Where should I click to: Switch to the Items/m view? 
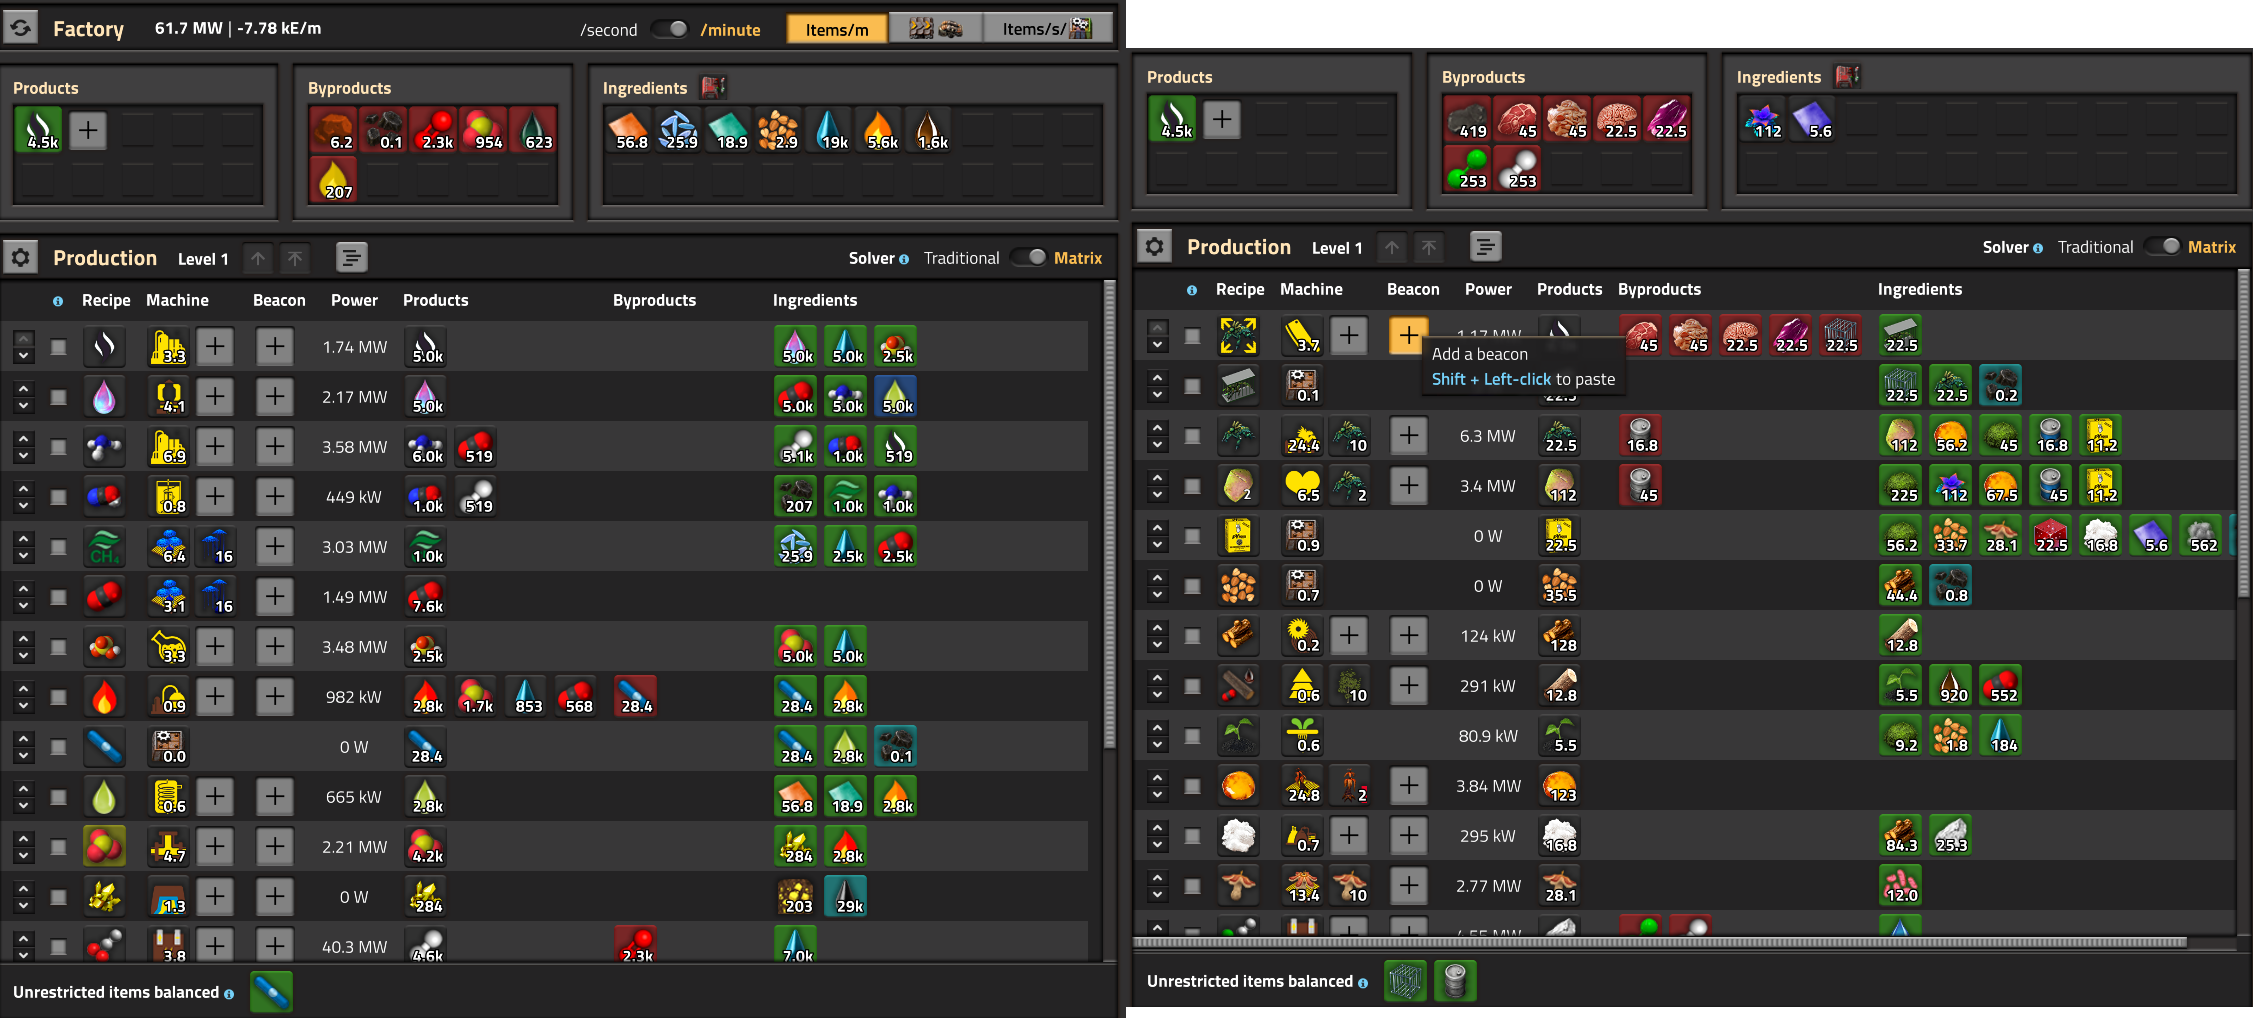pos(837,29)
